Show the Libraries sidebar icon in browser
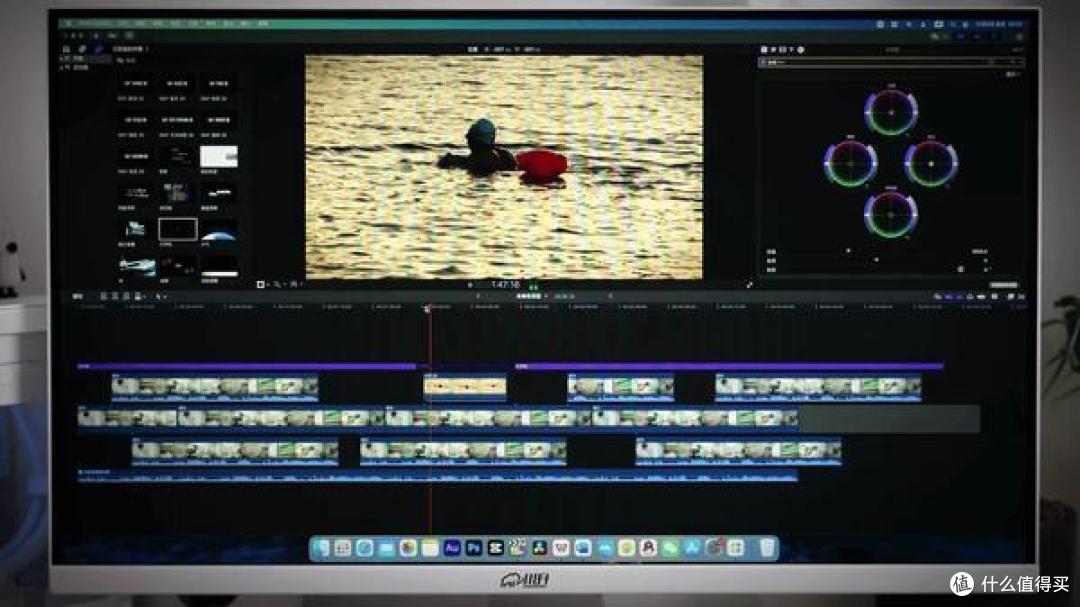The image size is (1080, 607). tap(66, 50)
